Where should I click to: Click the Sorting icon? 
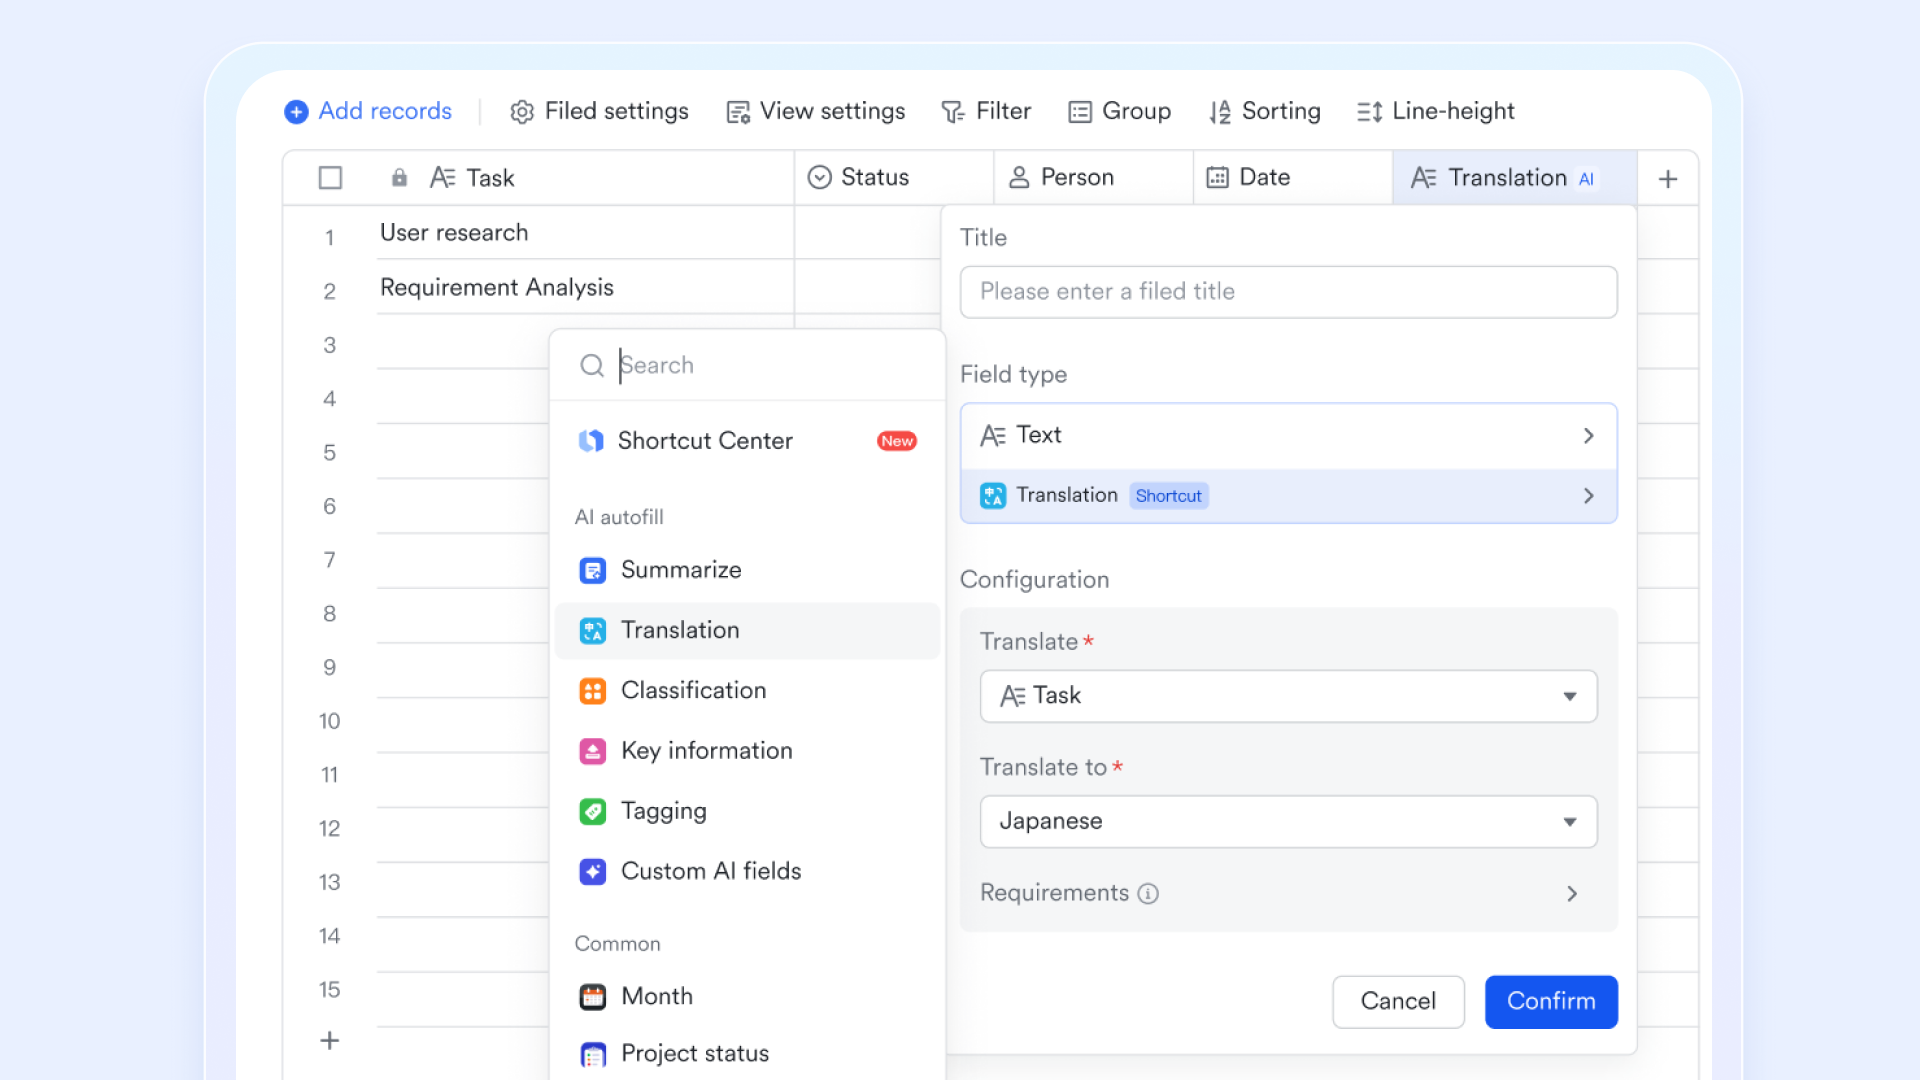point(1220,112)
